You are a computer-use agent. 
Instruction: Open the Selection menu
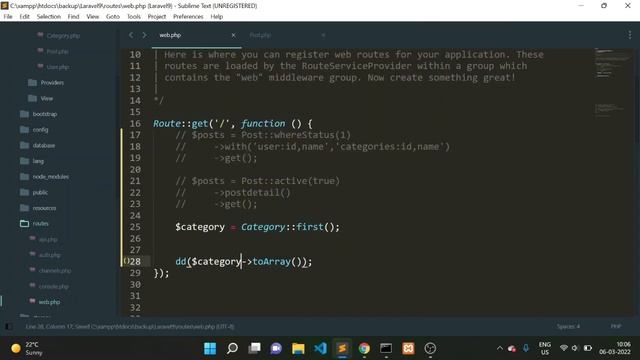pos(49,17)
